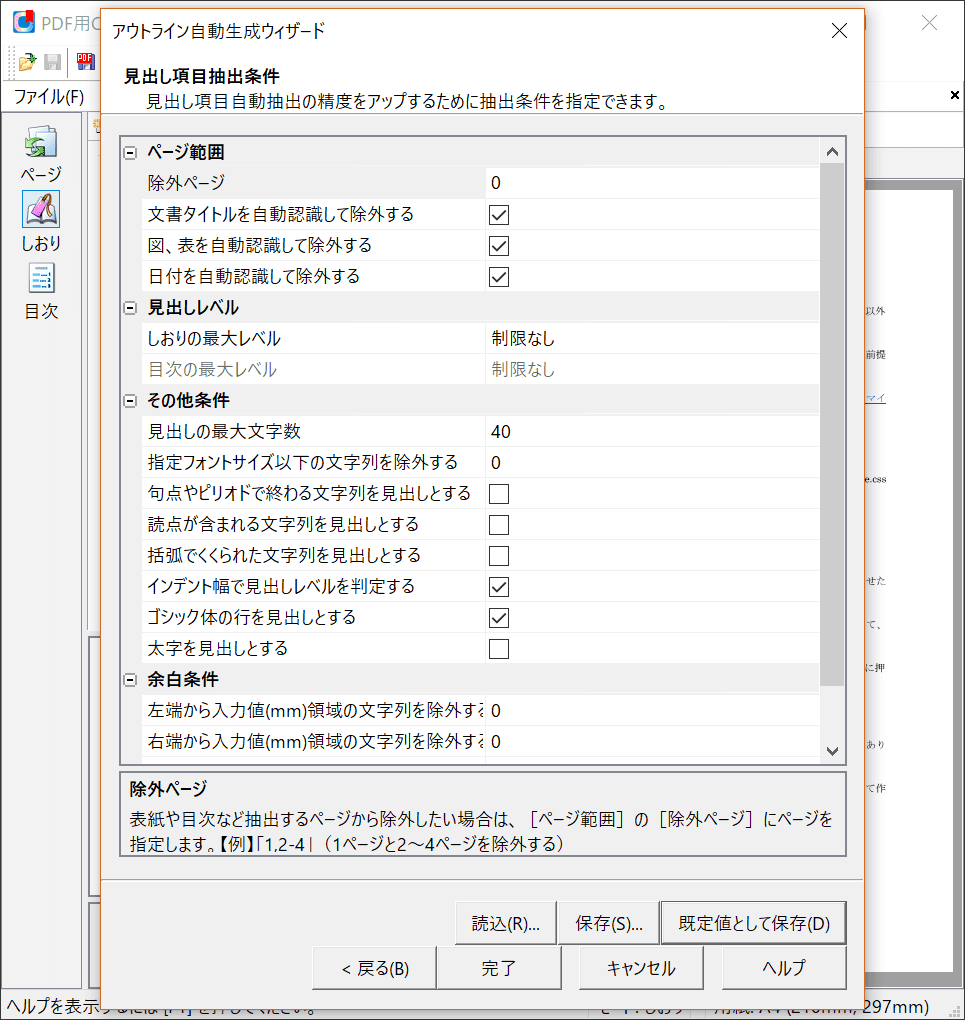Collapse the その他条件 section
Viewport: 965px width, 1020px height.
(130, 401)
